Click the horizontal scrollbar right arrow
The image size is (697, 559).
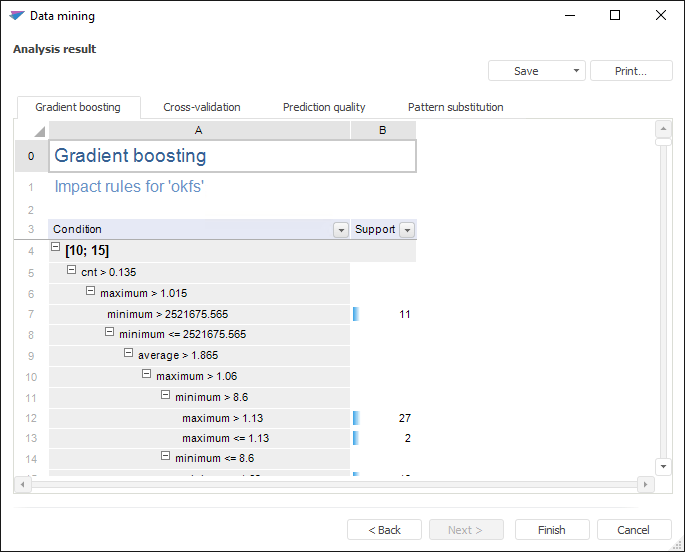(x=646, y=485)
